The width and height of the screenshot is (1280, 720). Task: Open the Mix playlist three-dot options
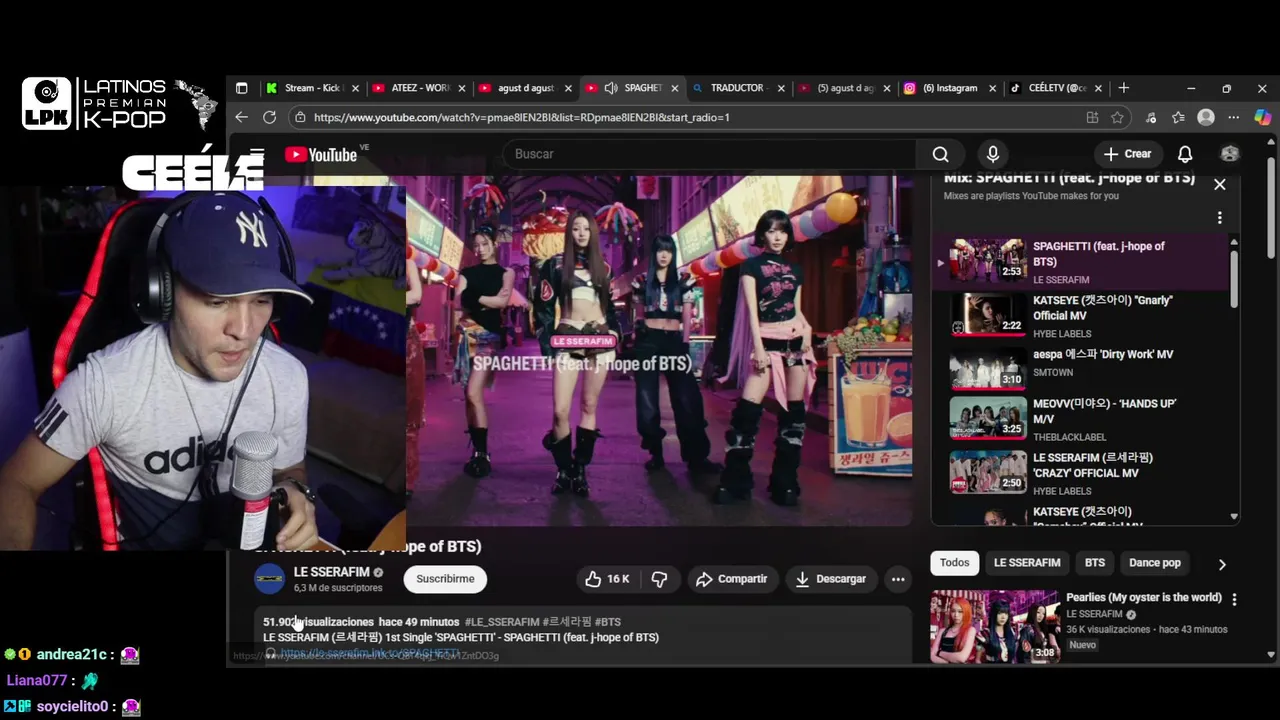[1219, 217]
